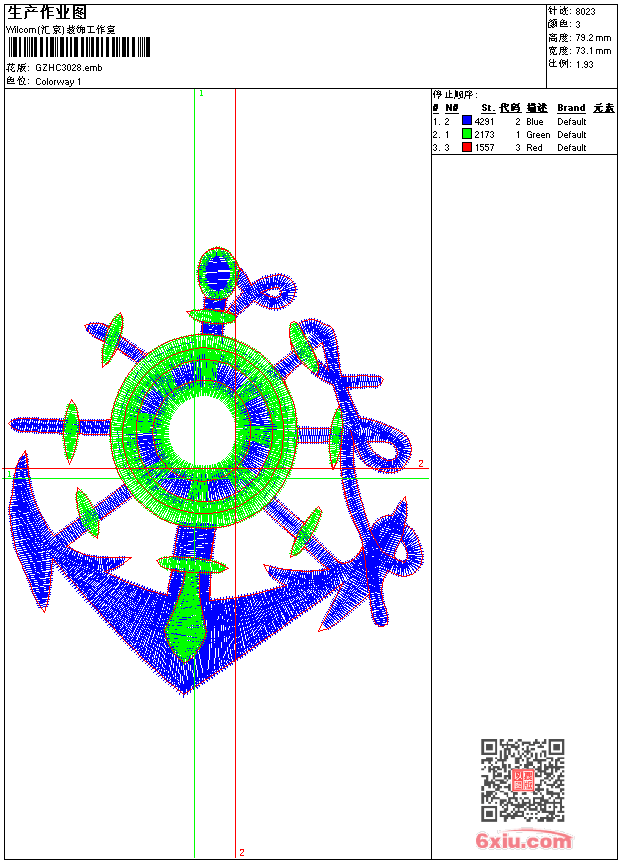620x860 pixels.
Task: Select the stitch count value '8023'
Action: [x=585, y=12]
